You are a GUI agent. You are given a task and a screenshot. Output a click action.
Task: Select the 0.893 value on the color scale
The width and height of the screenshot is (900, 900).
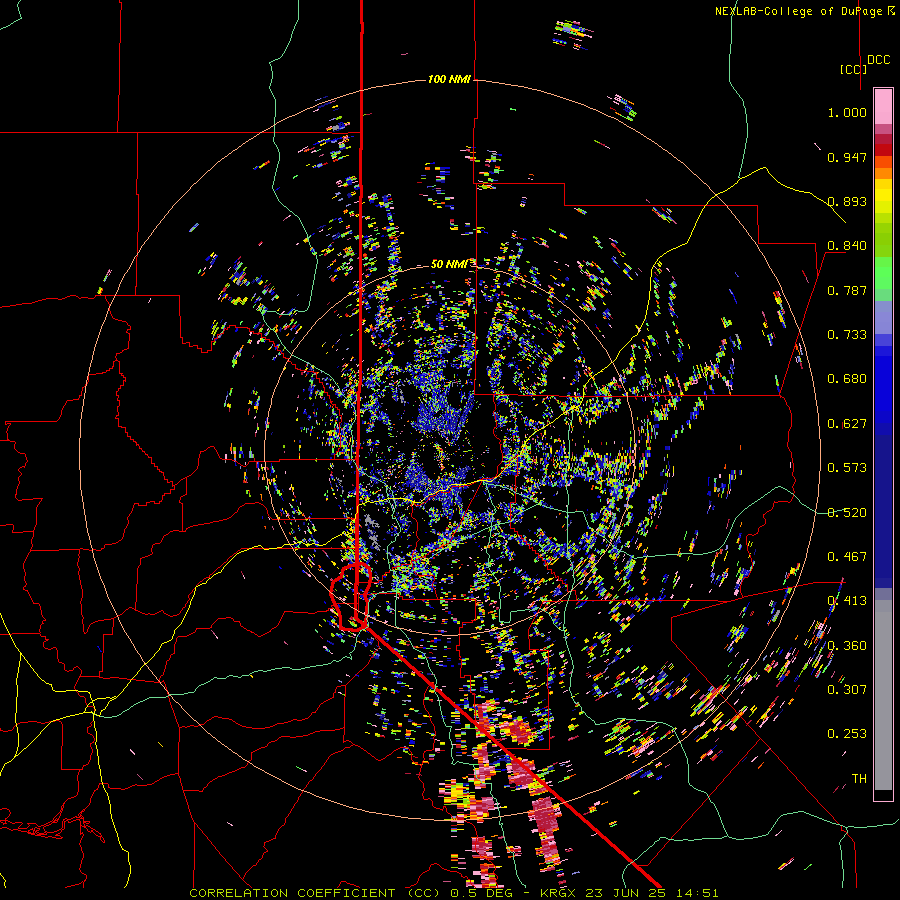(847, 201)
